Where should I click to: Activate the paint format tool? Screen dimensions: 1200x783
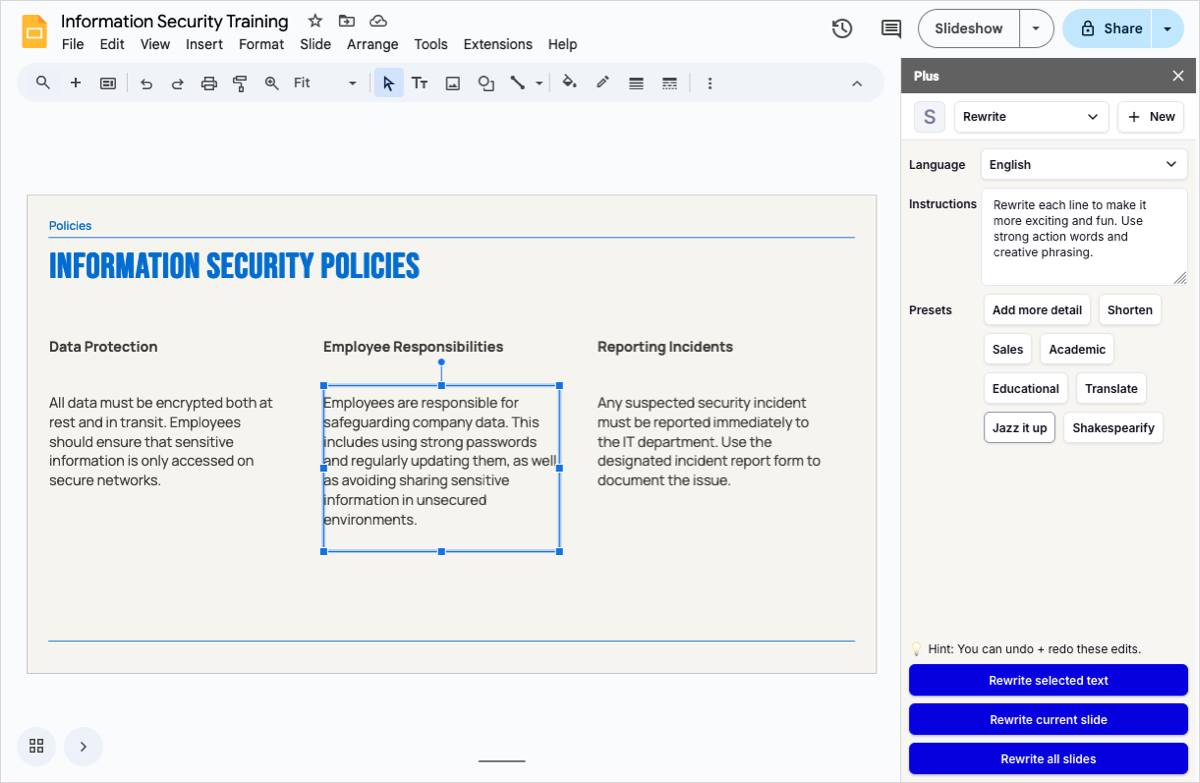[240, 83]
